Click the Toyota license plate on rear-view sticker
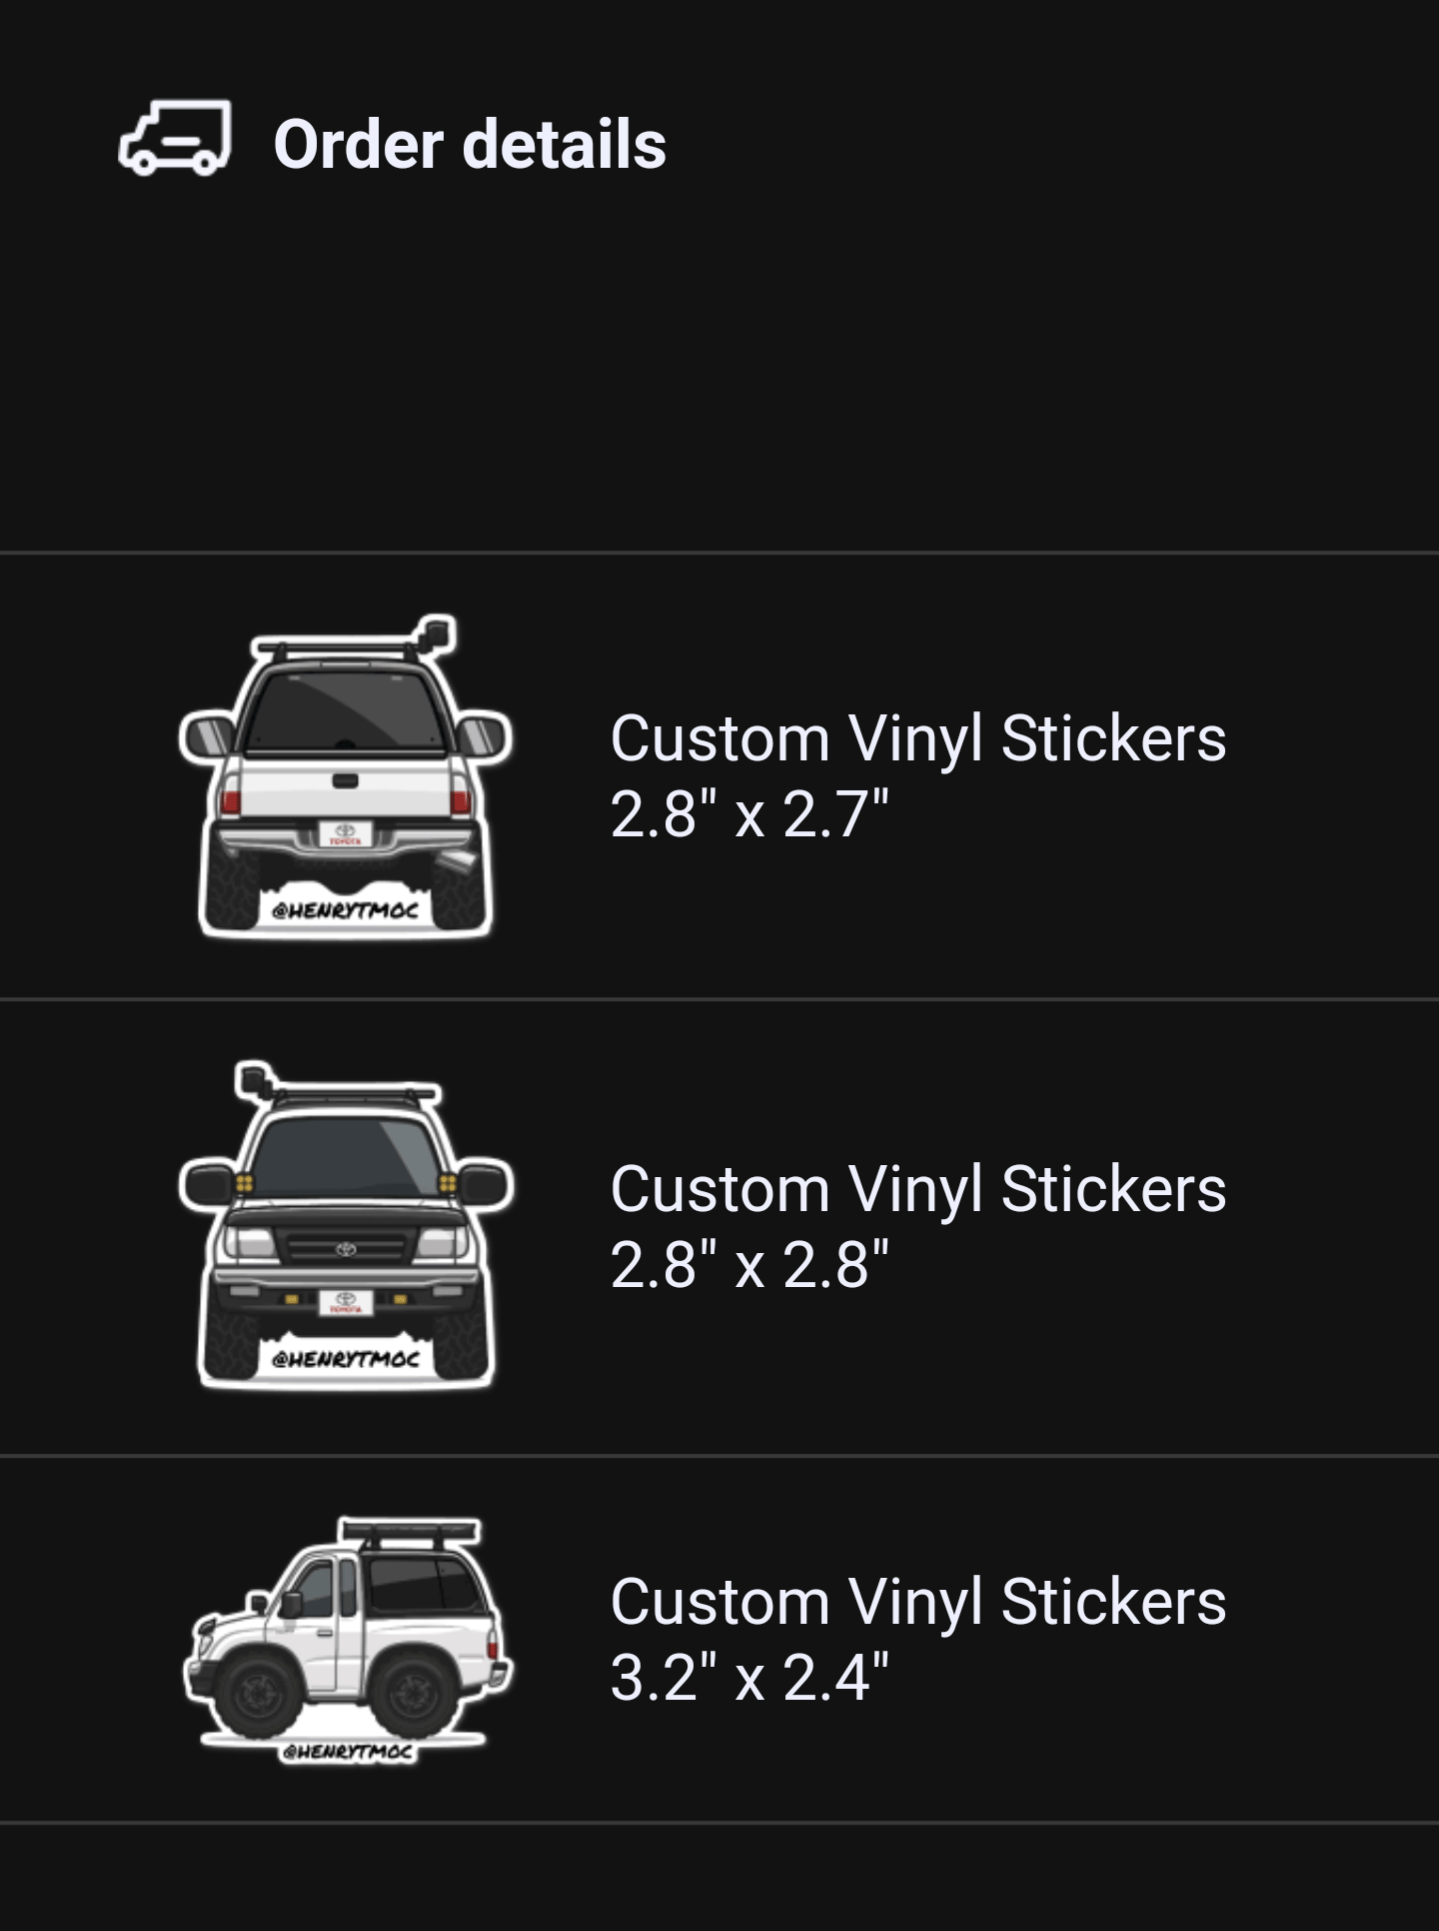This screenshot has width=1439, height=1931. [x=345, y=833]
